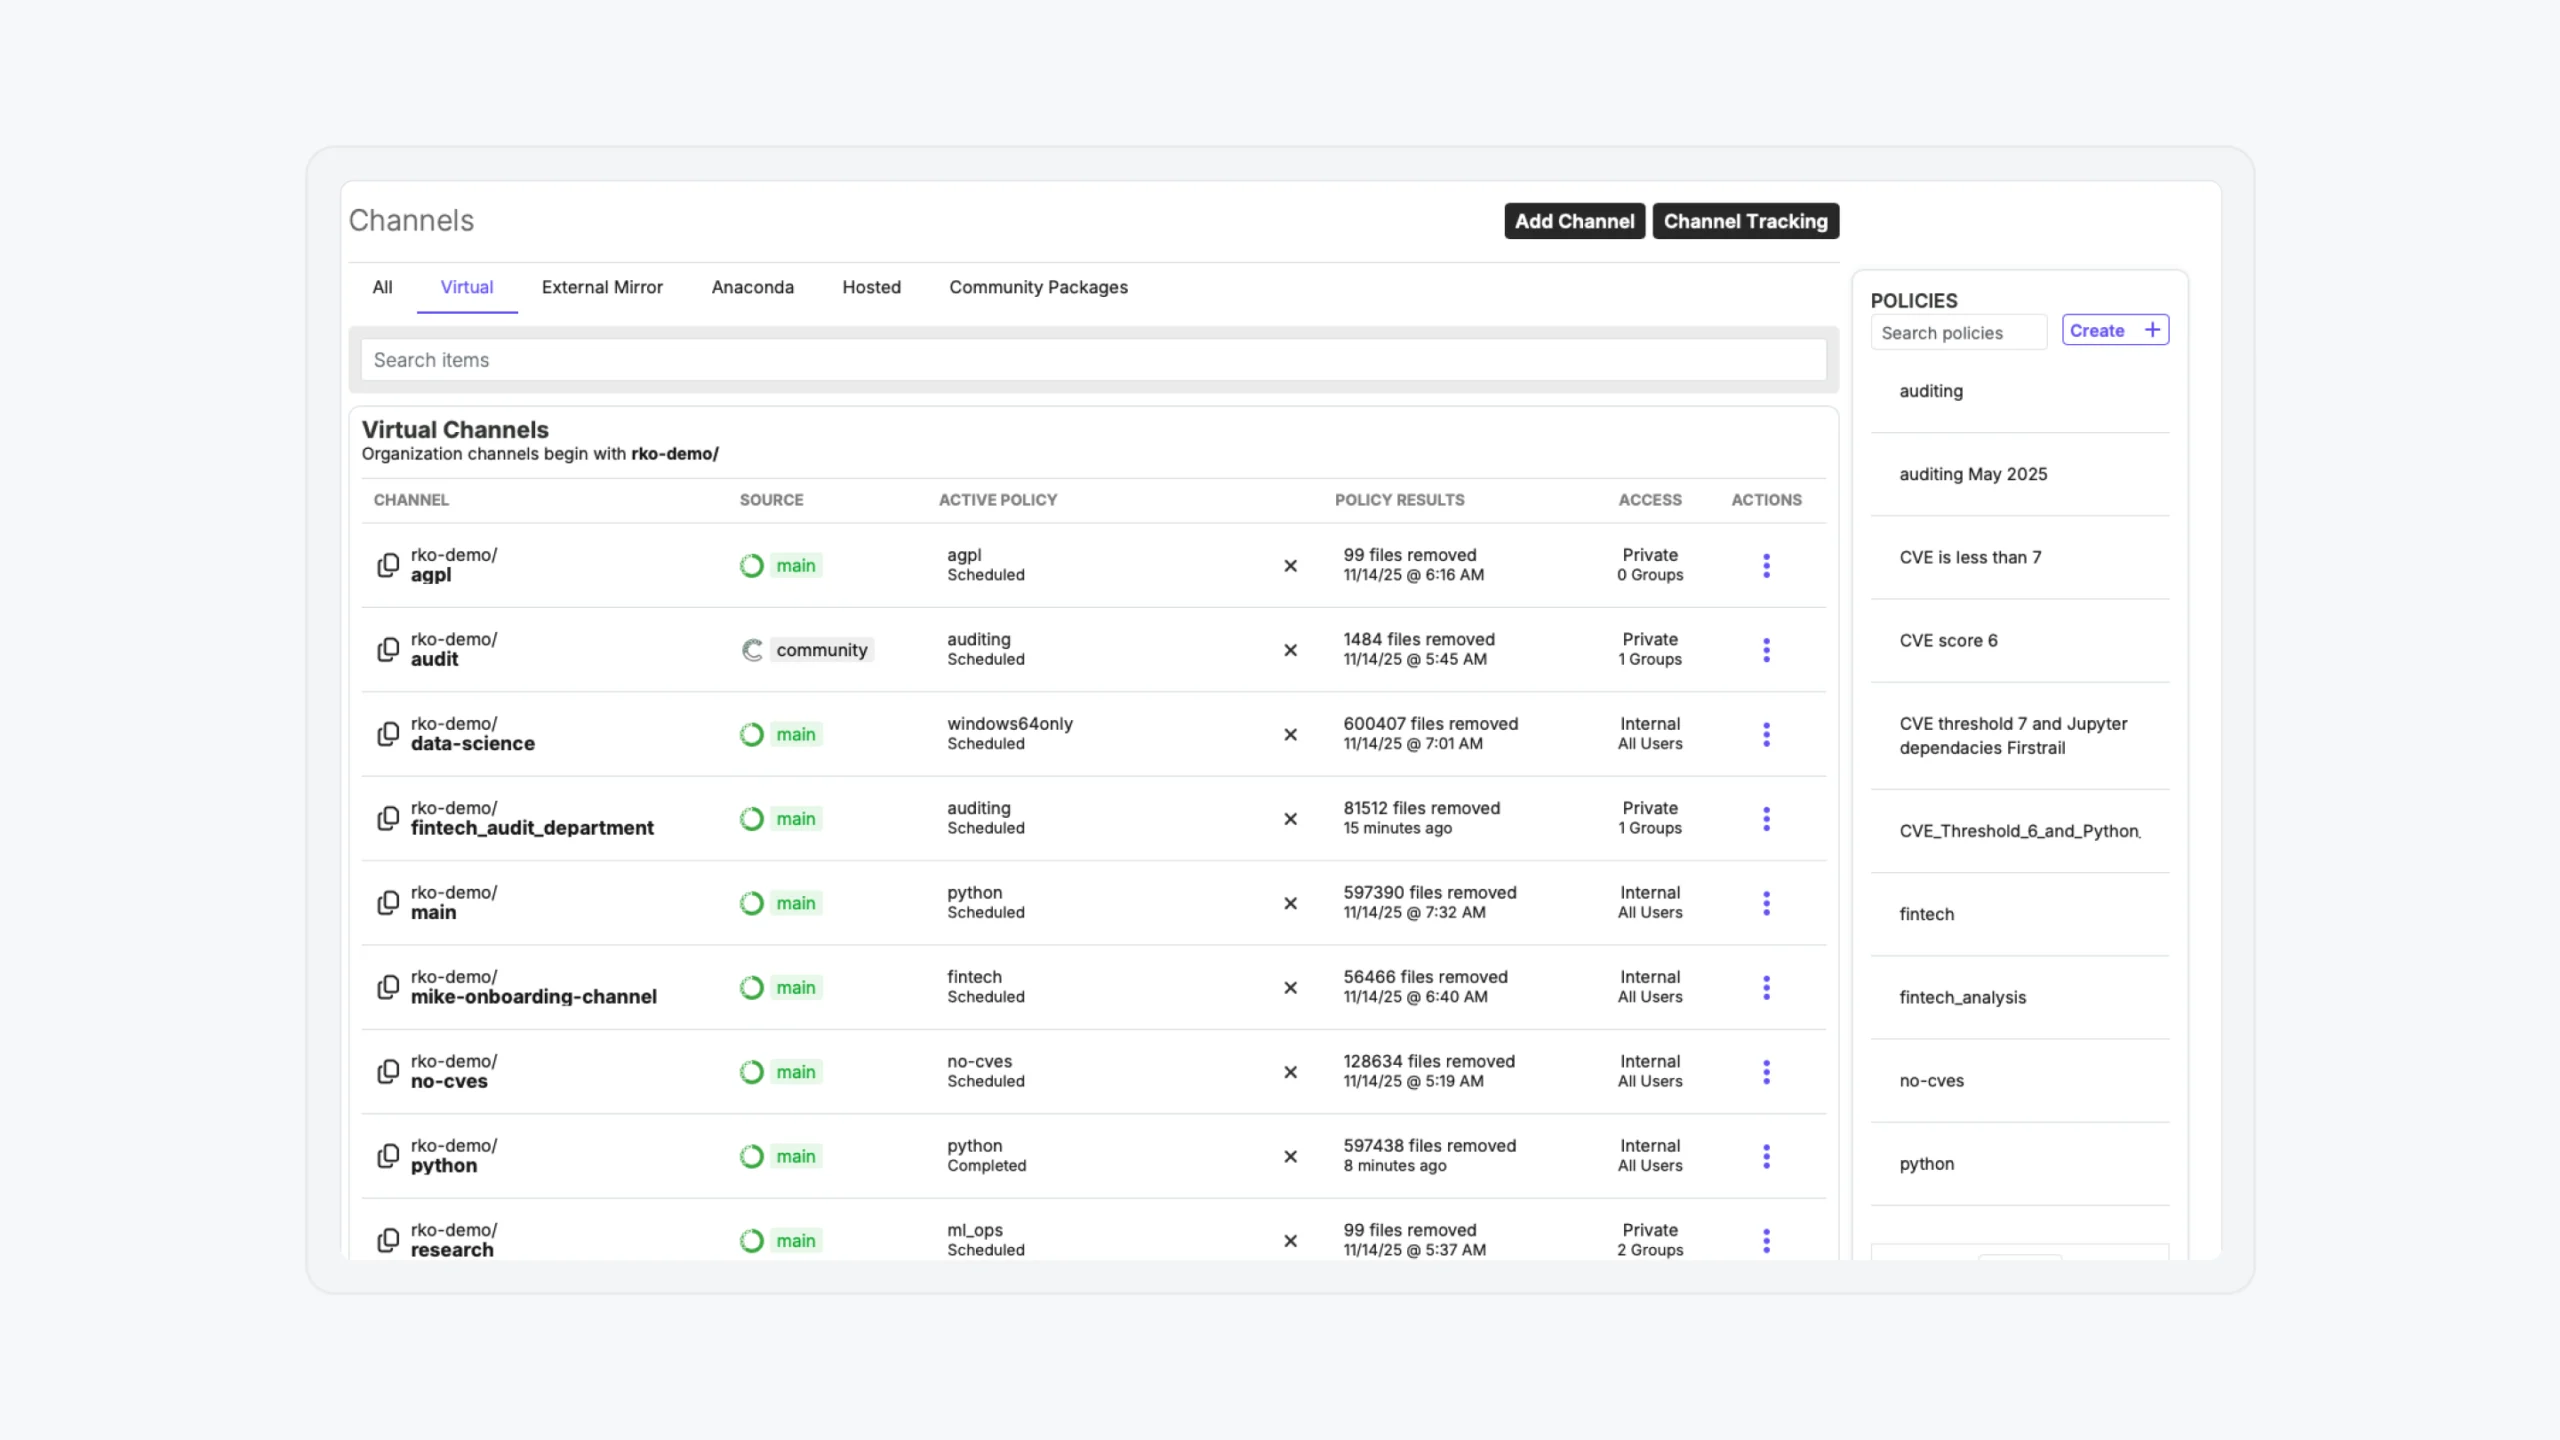The image size is (2560, 1440).
Task: Click X beside fintech policy on mike-onboarding-channel
Action: point(1290,988)
